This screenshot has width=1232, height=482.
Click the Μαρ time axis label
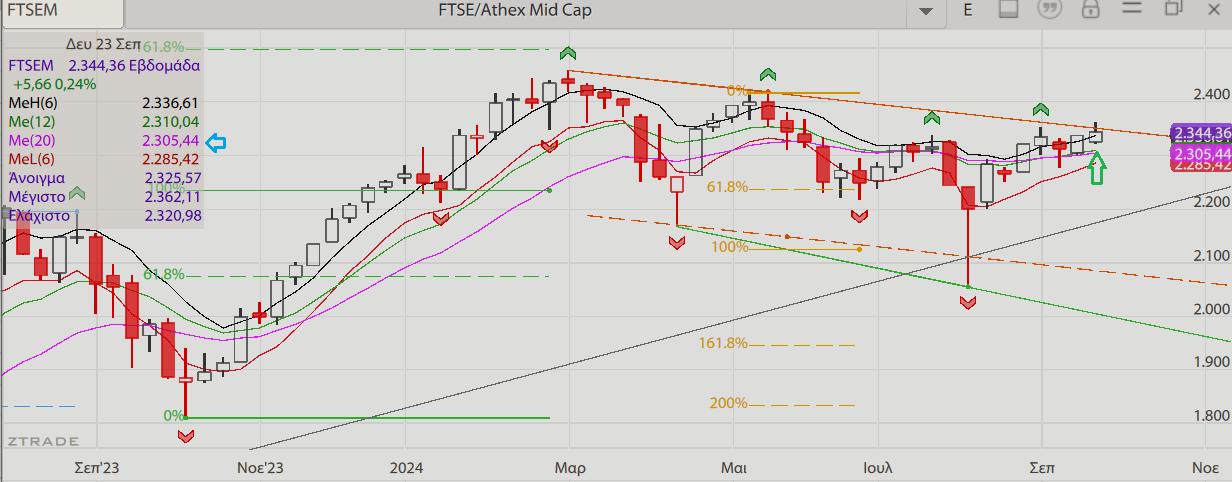571,467
